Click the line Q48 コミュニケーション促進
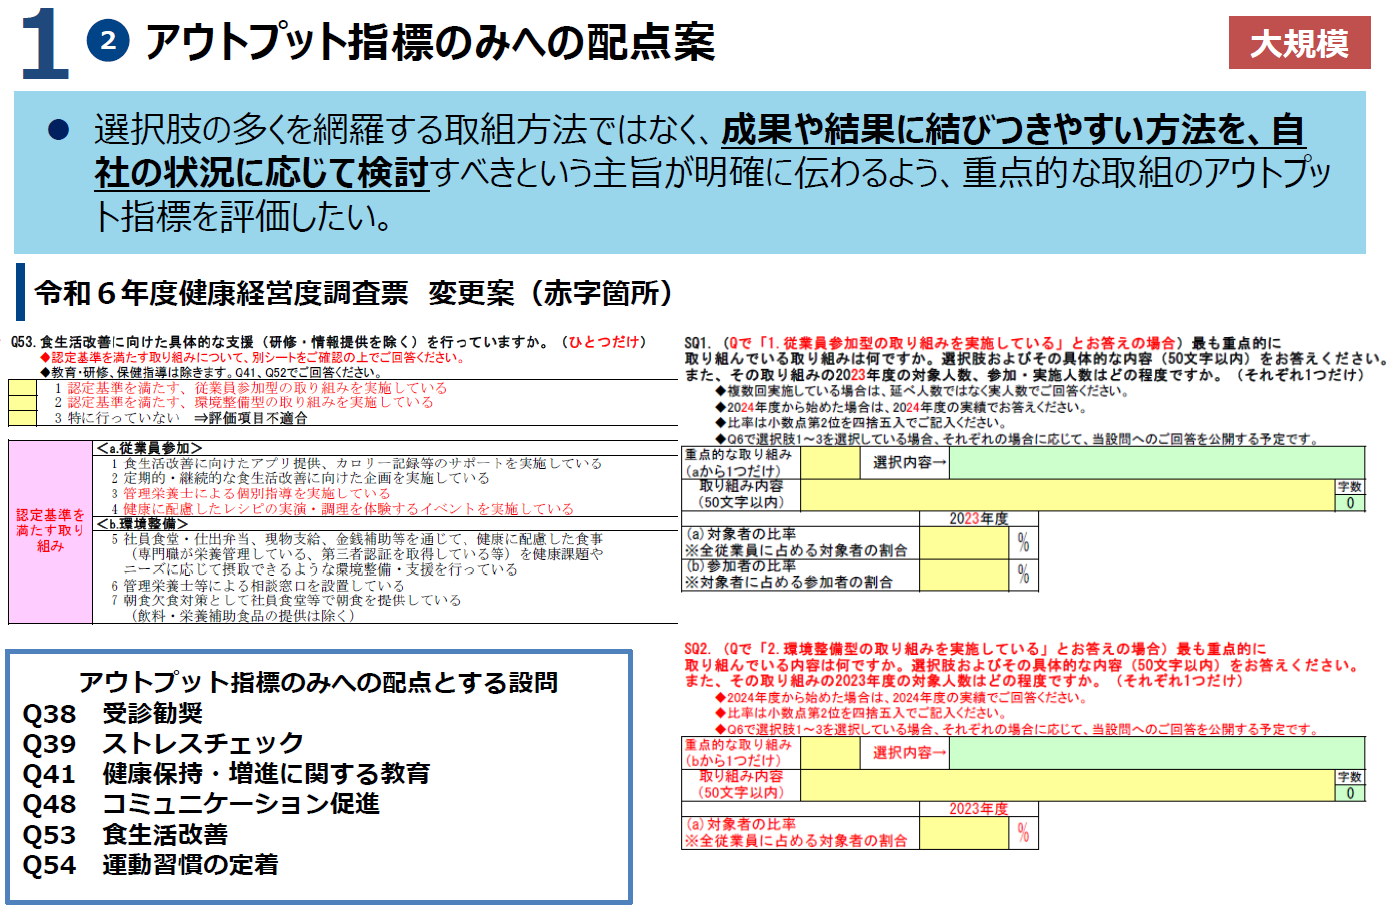The height and width of the screenshot is (912, 1392). (201, 803)
